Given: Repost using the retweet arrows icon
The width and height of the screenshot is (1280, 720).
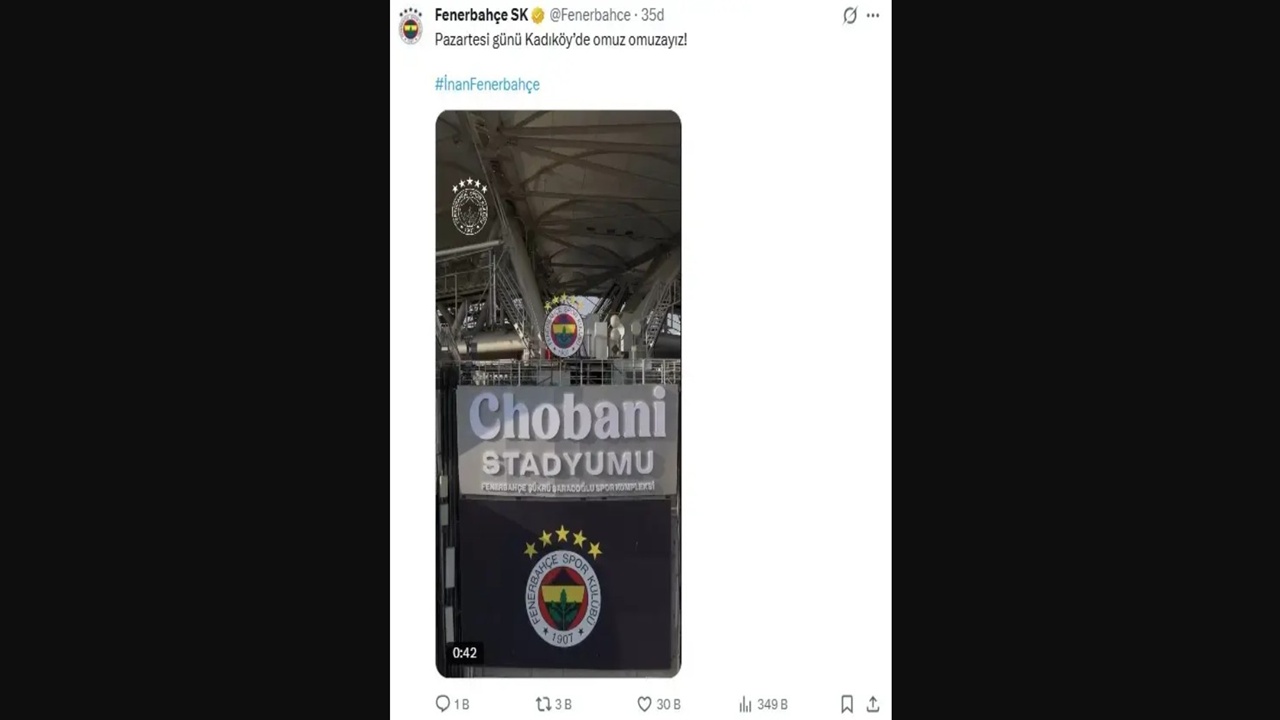Looking at the screenshot, I should 543,704.
